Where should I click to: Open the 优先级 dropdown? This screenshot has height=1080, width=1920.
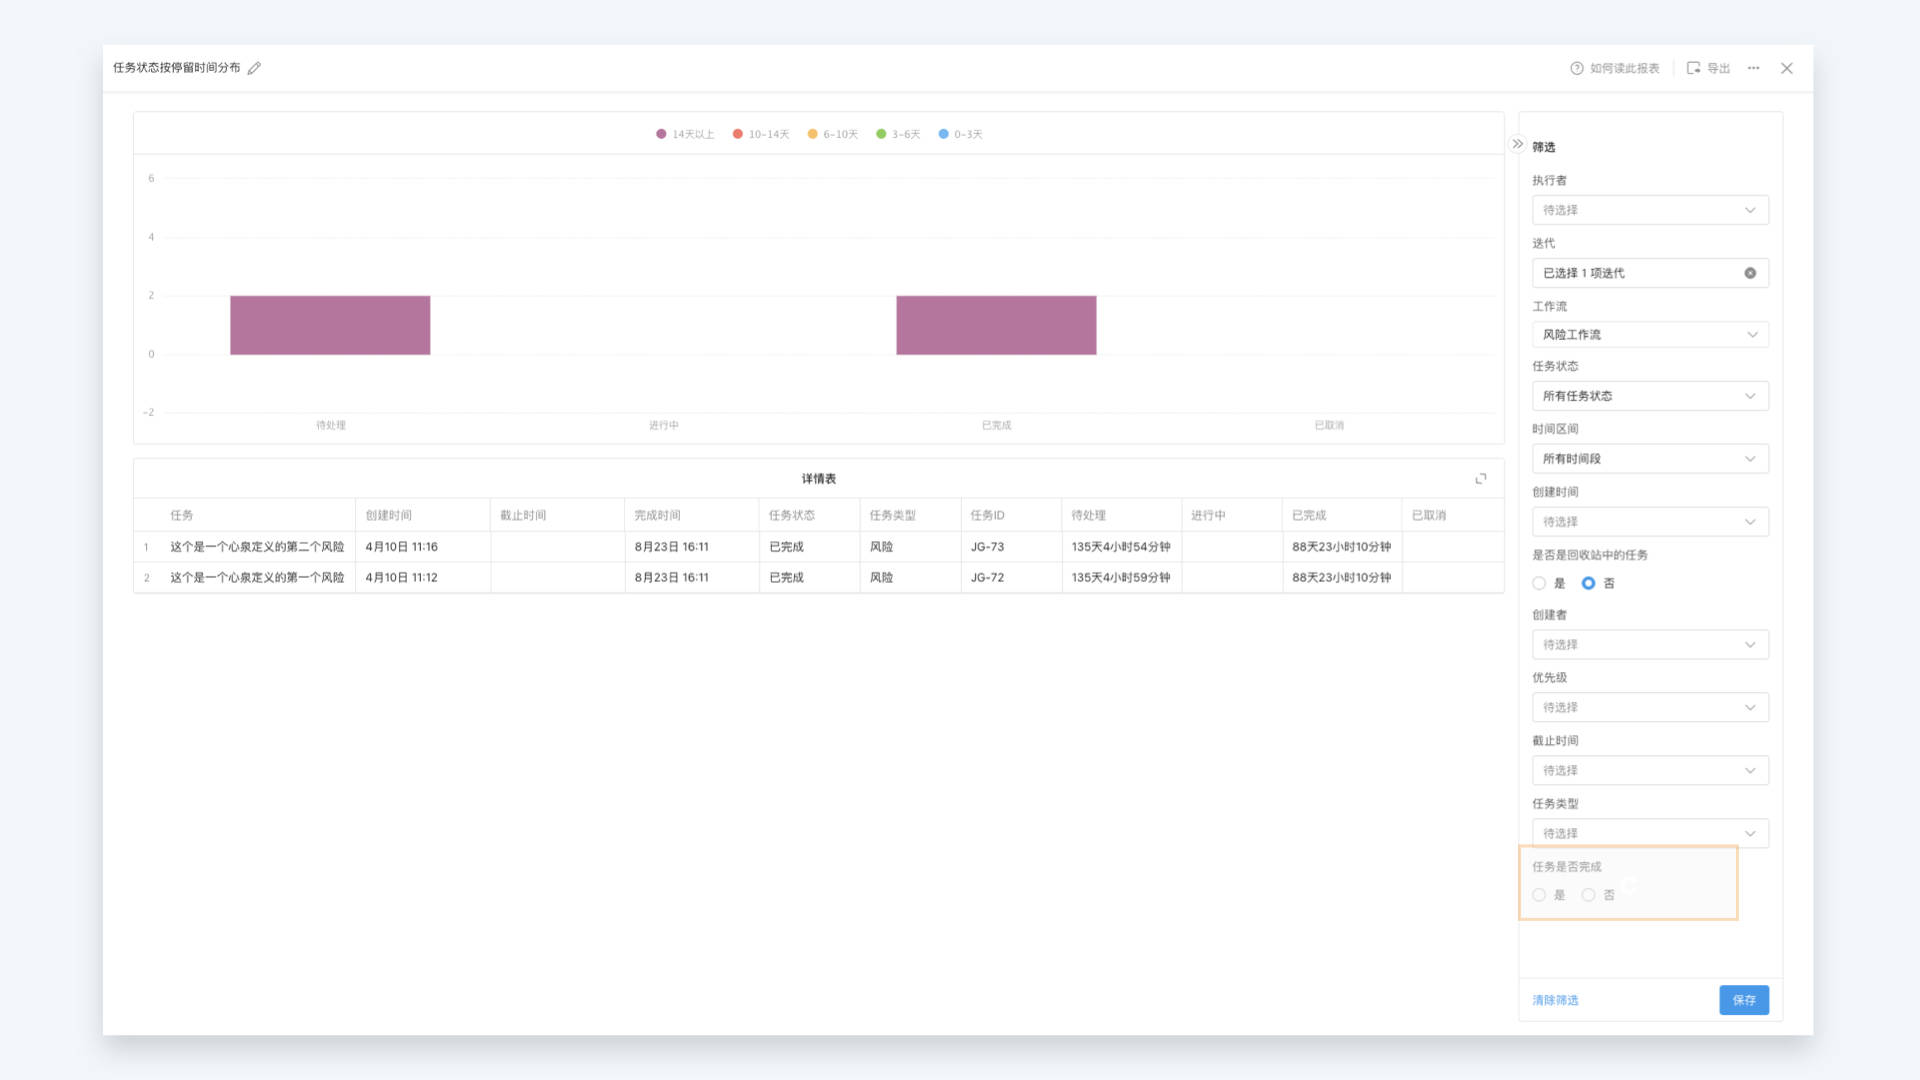[x=1650, y=708]
